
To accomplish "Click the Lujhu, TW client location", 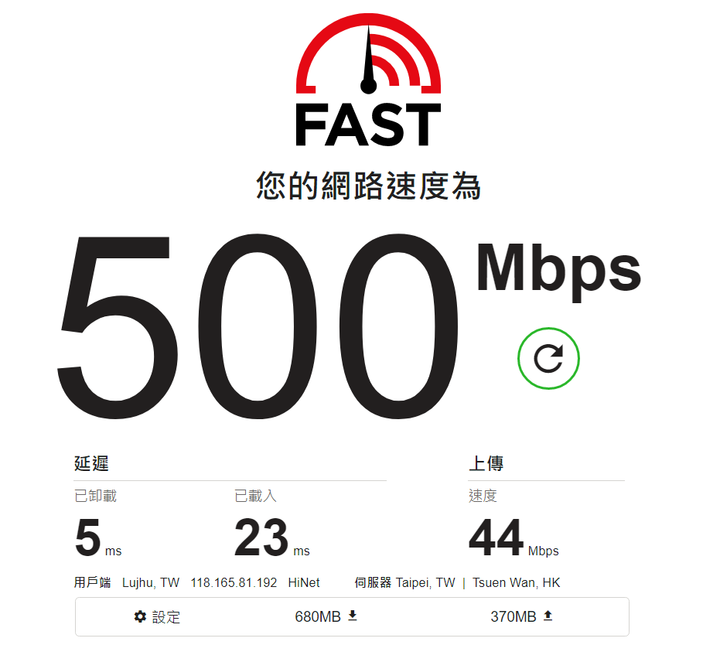I will [x=151, y=583].
